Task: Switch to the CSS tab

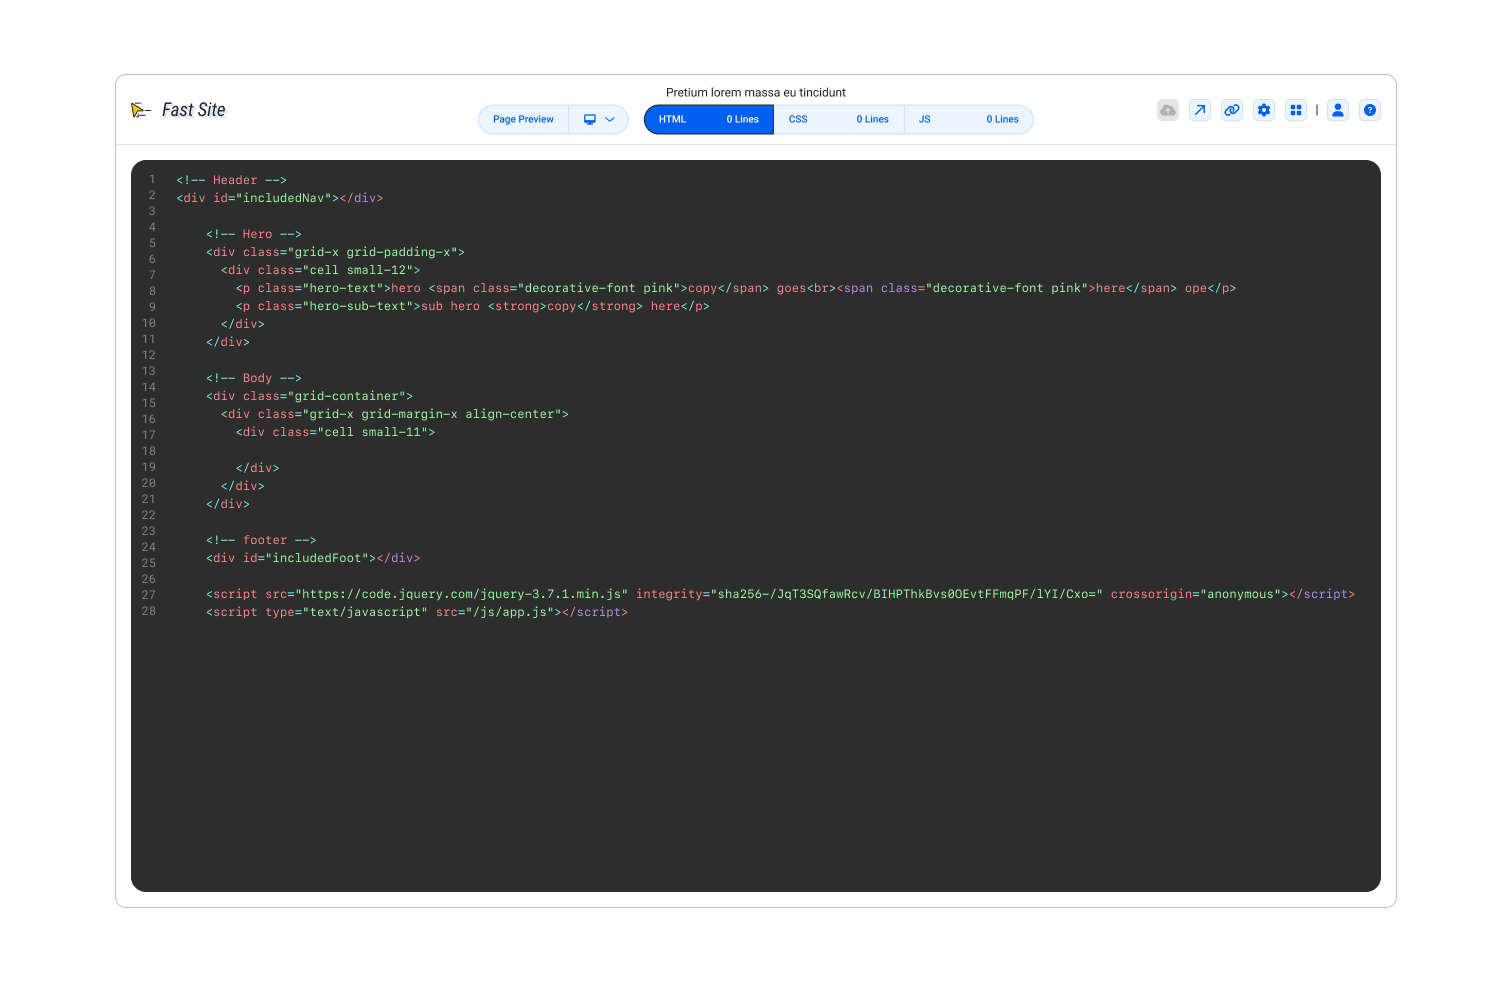Action: (x=839, y=119)
